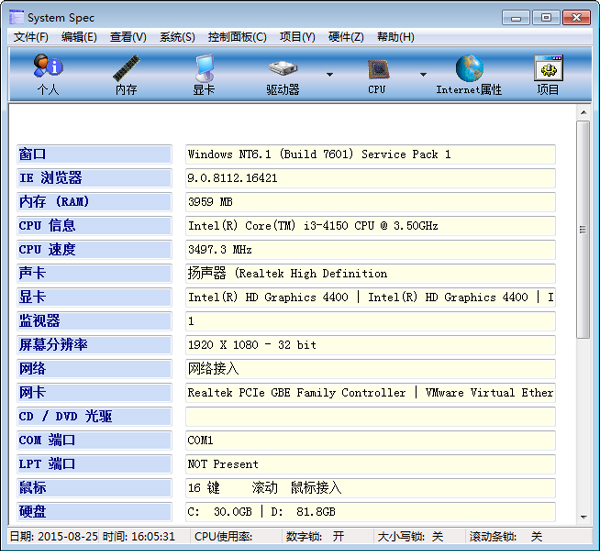Minimize the System Spec window
This screenshot has width=600, height=551.
[x=516, y=18]
